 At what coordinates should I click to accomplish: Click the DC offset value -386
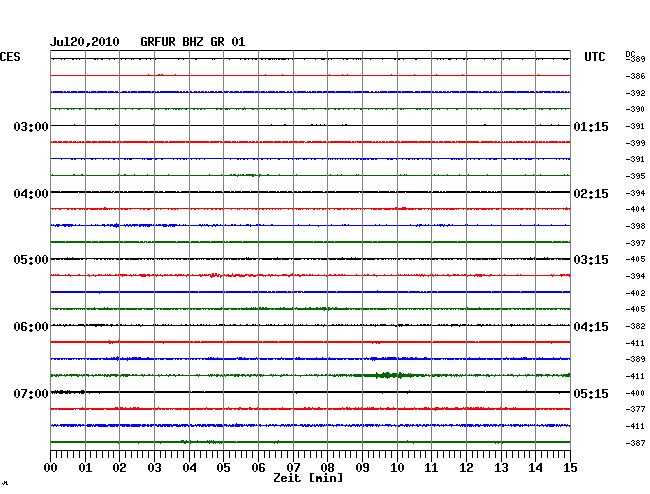tap(635, 76)
